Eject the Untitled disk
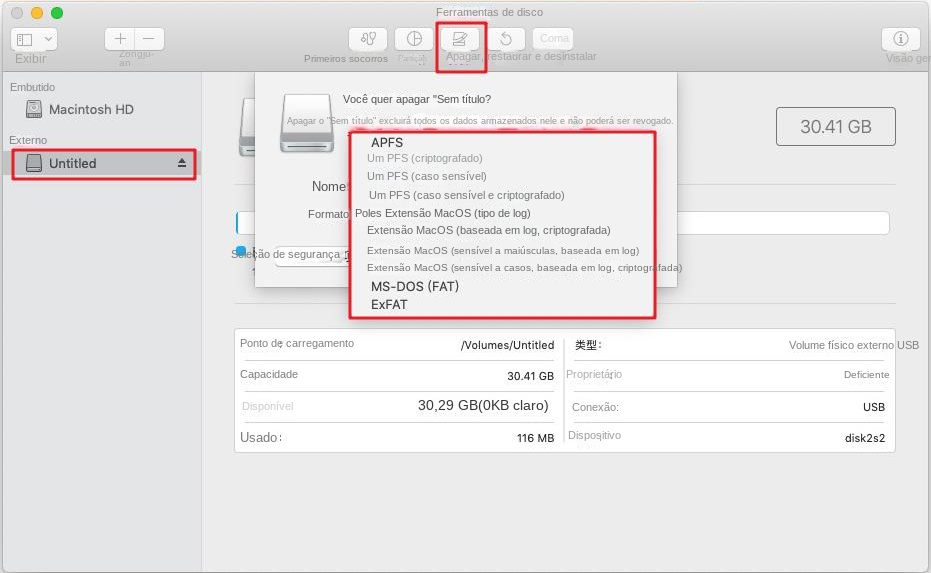Viewport: 931px width, 573px height. pos(182,163)
